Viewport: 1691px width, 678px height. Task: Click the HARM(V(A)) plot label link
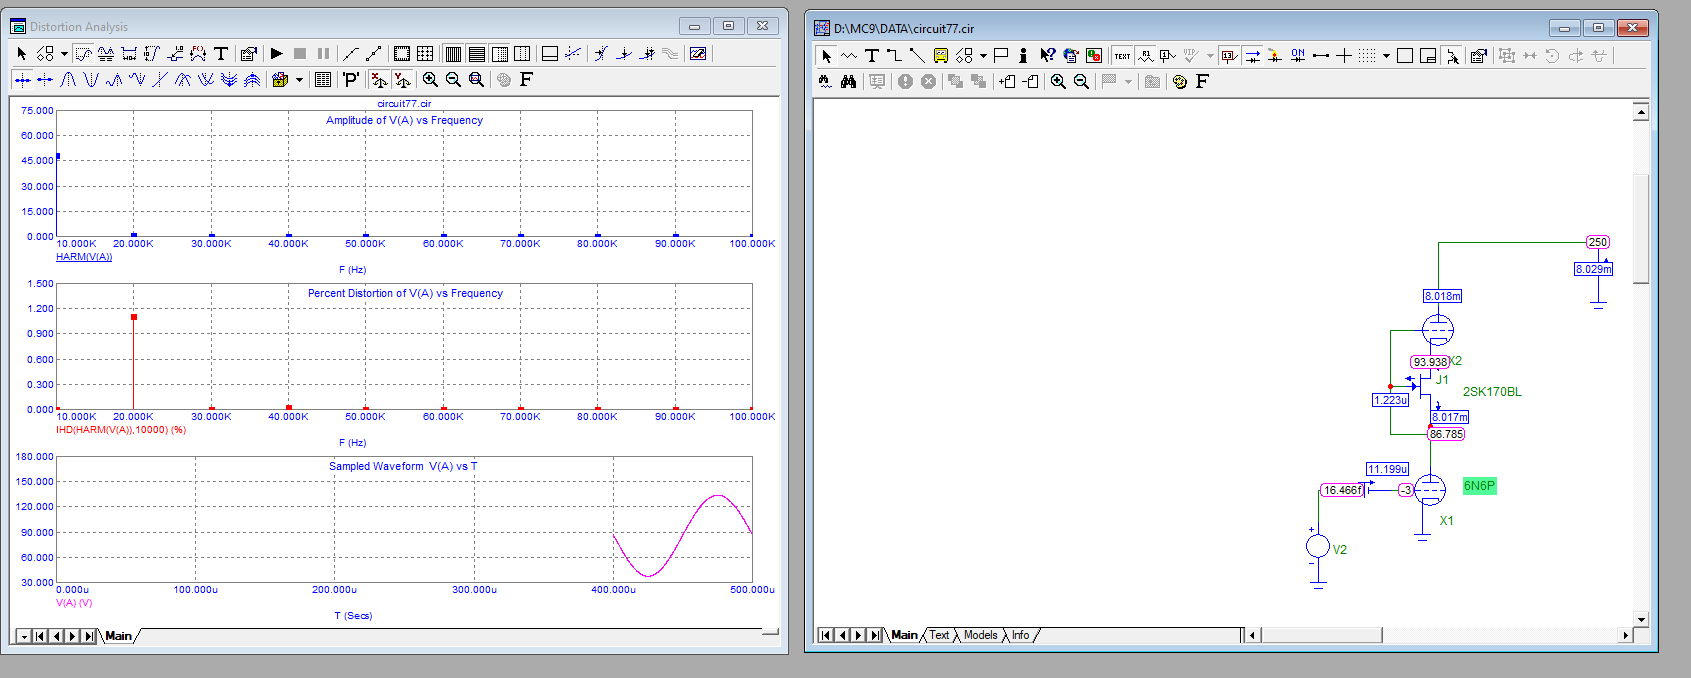84,257
